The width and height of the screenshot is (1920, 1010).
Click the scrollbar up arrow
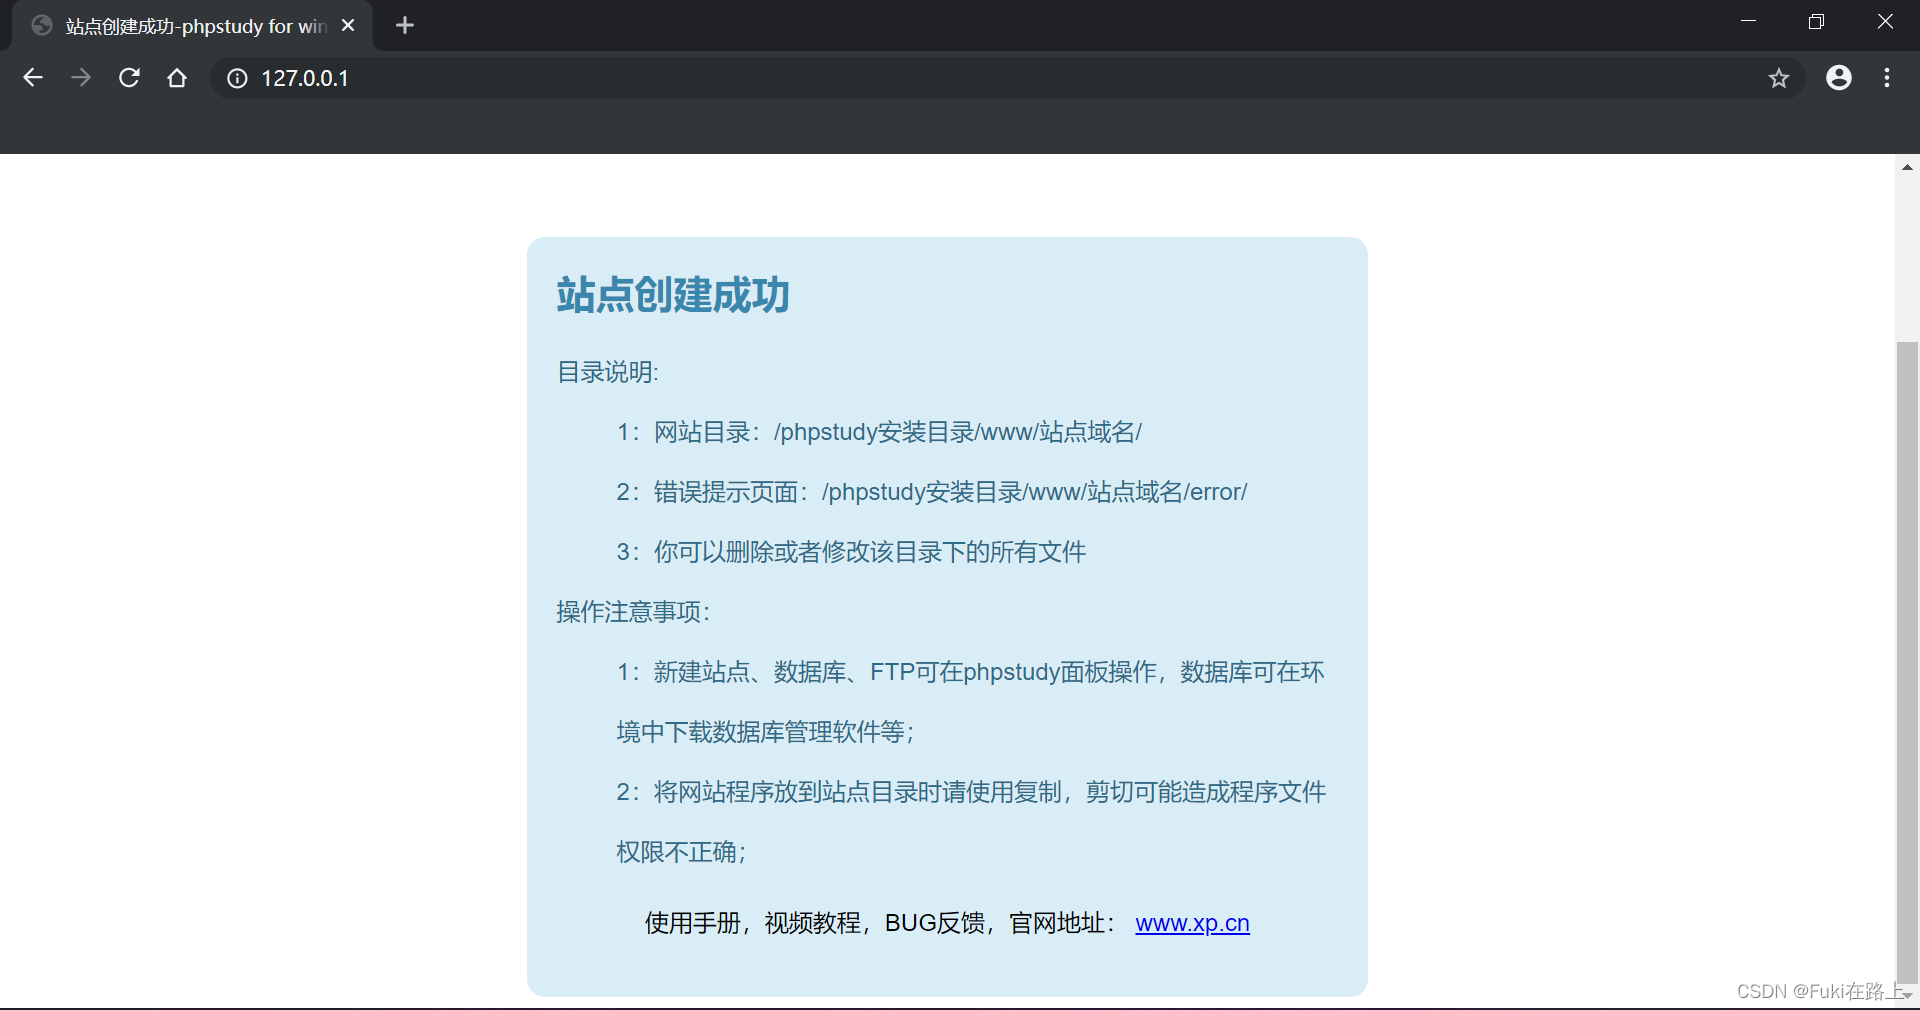click(x=1908, y=167)
